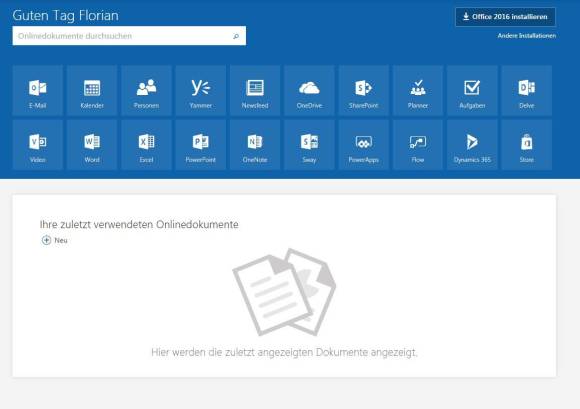Follow the Andere Installationen link

point(527,36)
